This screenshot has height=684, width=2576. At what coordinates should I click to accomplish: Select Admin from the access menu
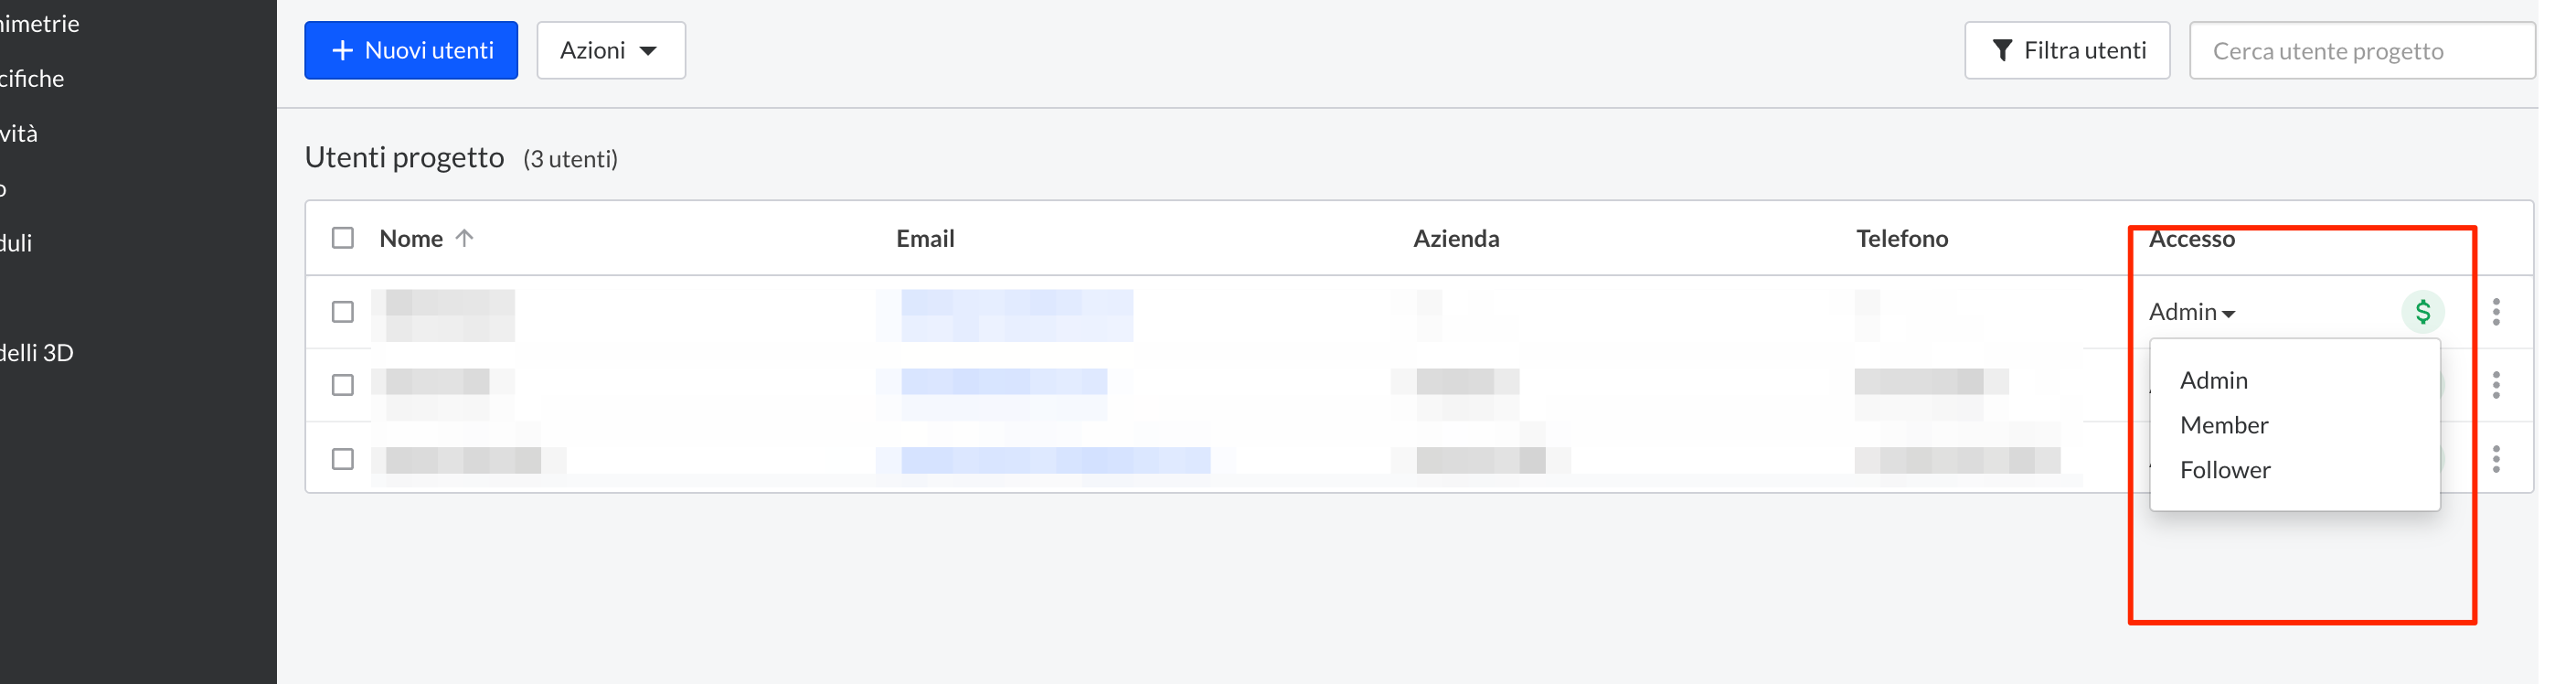(2213, 380)
